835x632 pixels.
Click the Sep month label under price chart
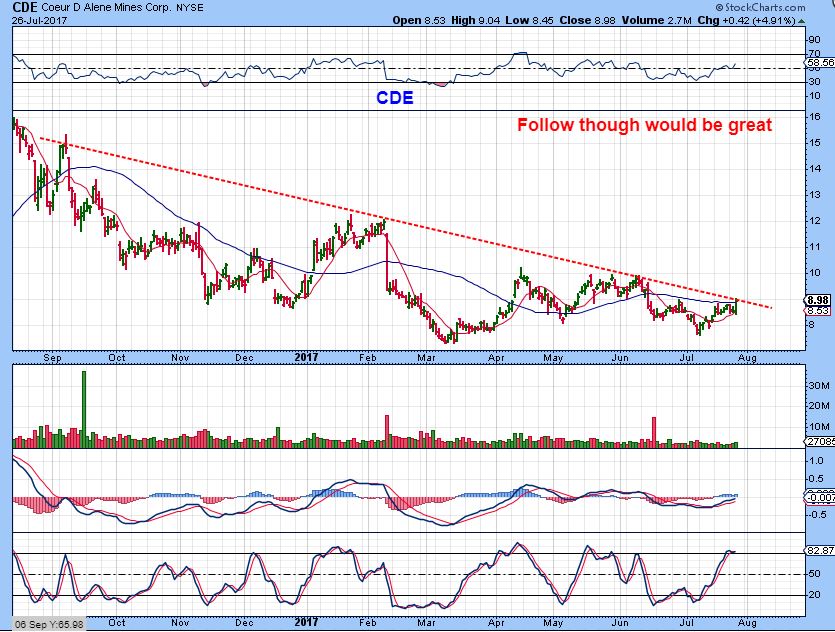pyautogui.click(x=52, y=357)
